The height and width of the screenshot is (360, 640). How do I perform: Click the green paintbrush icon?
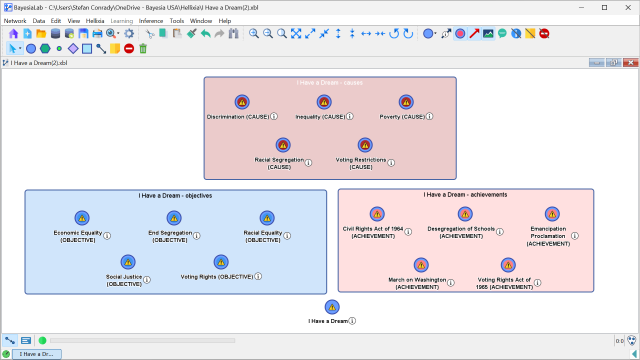191,34
